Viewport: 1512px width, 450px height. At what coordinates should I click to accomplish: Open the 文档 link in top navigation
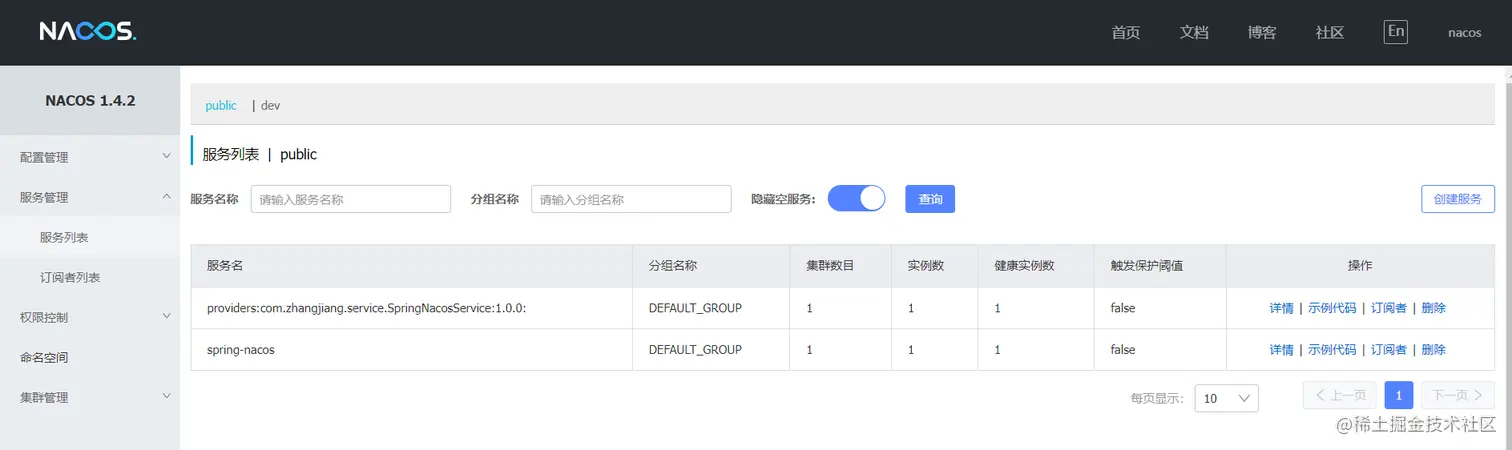click(1194, 32)
